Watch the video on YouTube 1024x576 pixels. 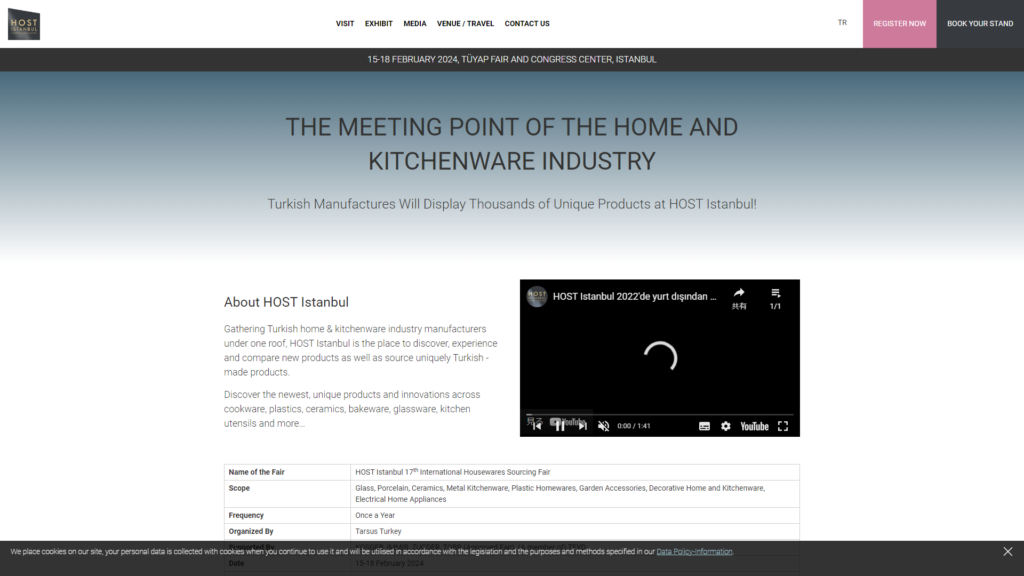[x=754, y=426]
